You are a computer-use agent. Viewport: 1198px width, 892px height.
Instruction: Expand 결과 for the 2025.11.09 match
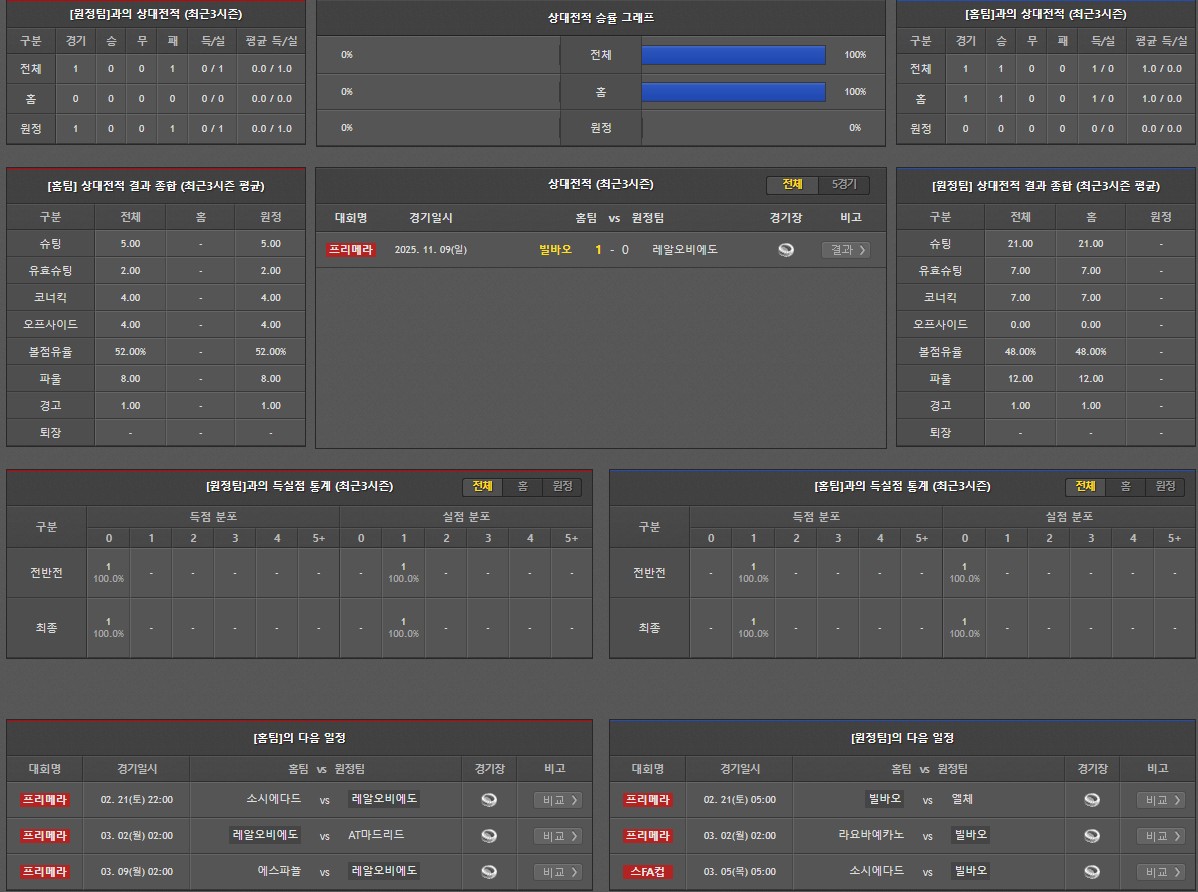tap(845, 250)
